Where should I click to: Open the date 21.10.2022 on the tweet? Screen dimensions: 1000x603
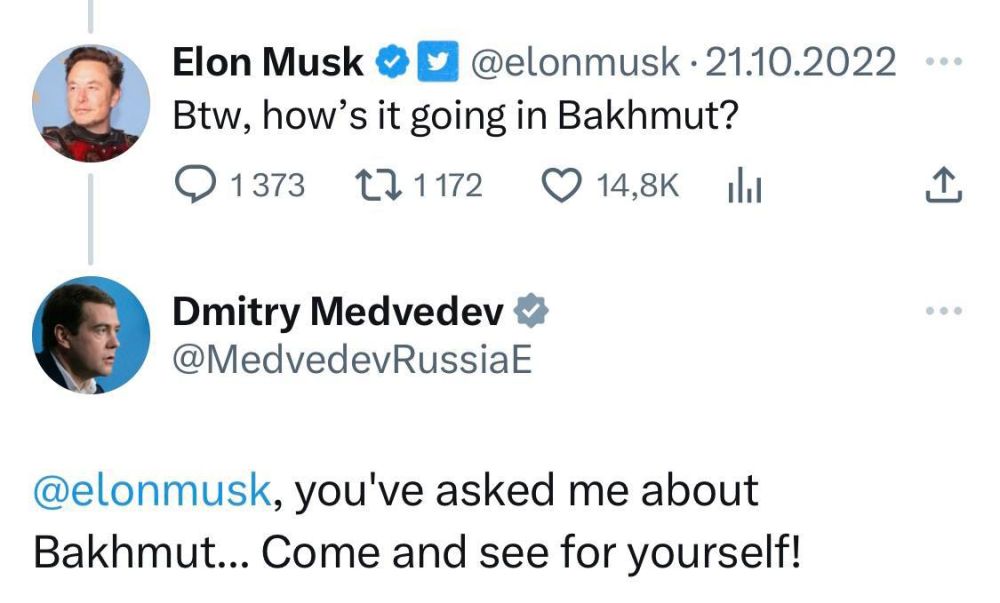click(x=800, y=60)
